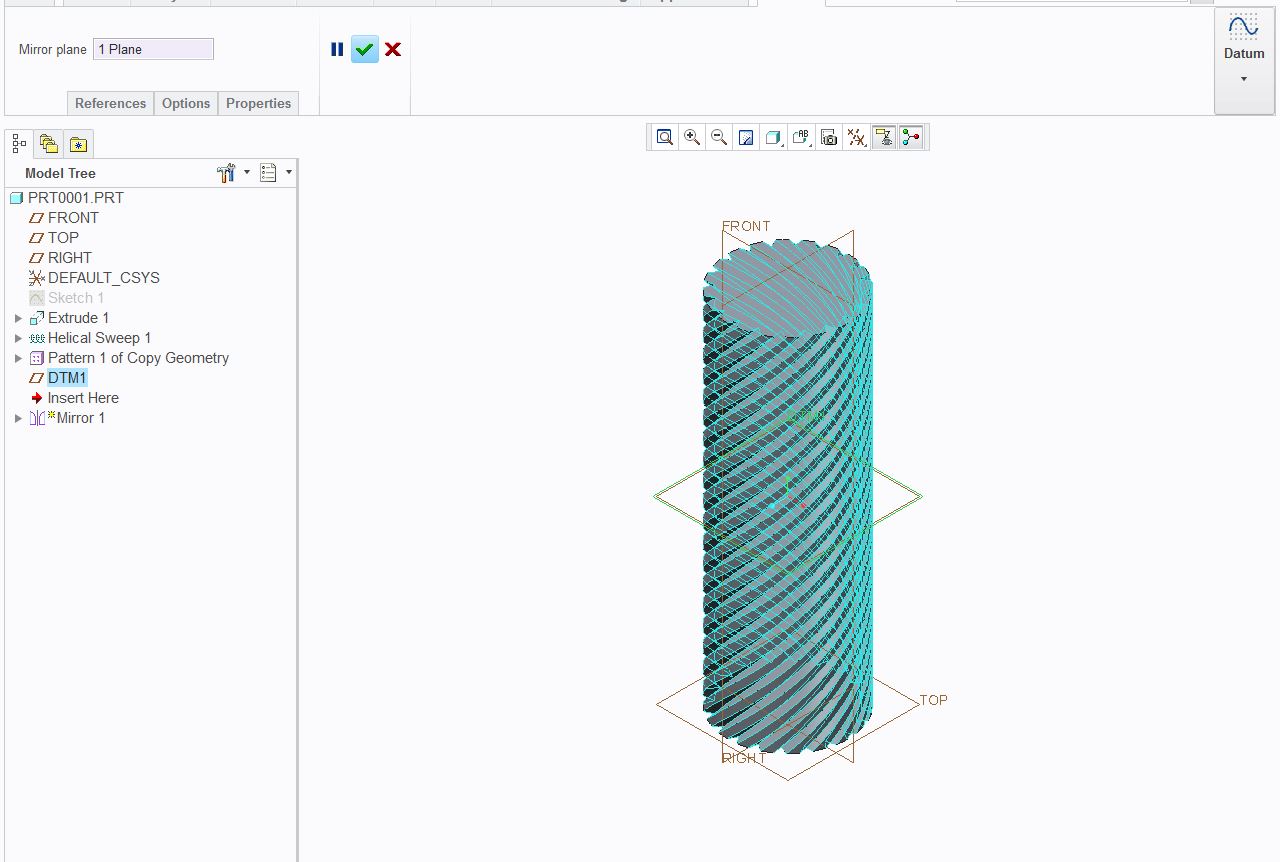Screen dimensions: 1280x862
Task: Expand the Extrude 1 tree node
Action: pyautogui.click(x=18, y=318)
